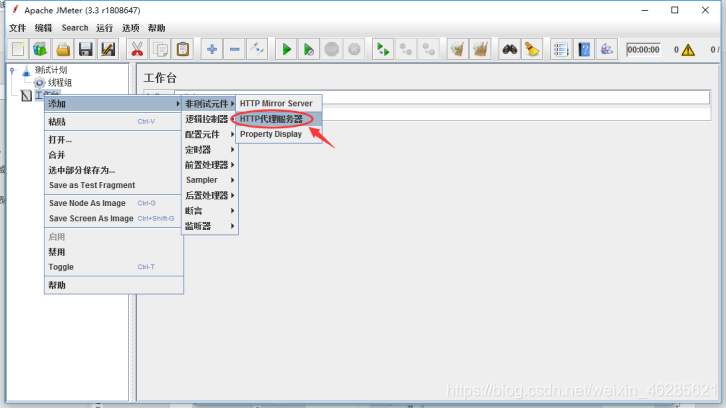Viewport: 726px width, 409px height.
Task: Select HTTP代理服务器 from submenu
Action: [x=279, y=119]
